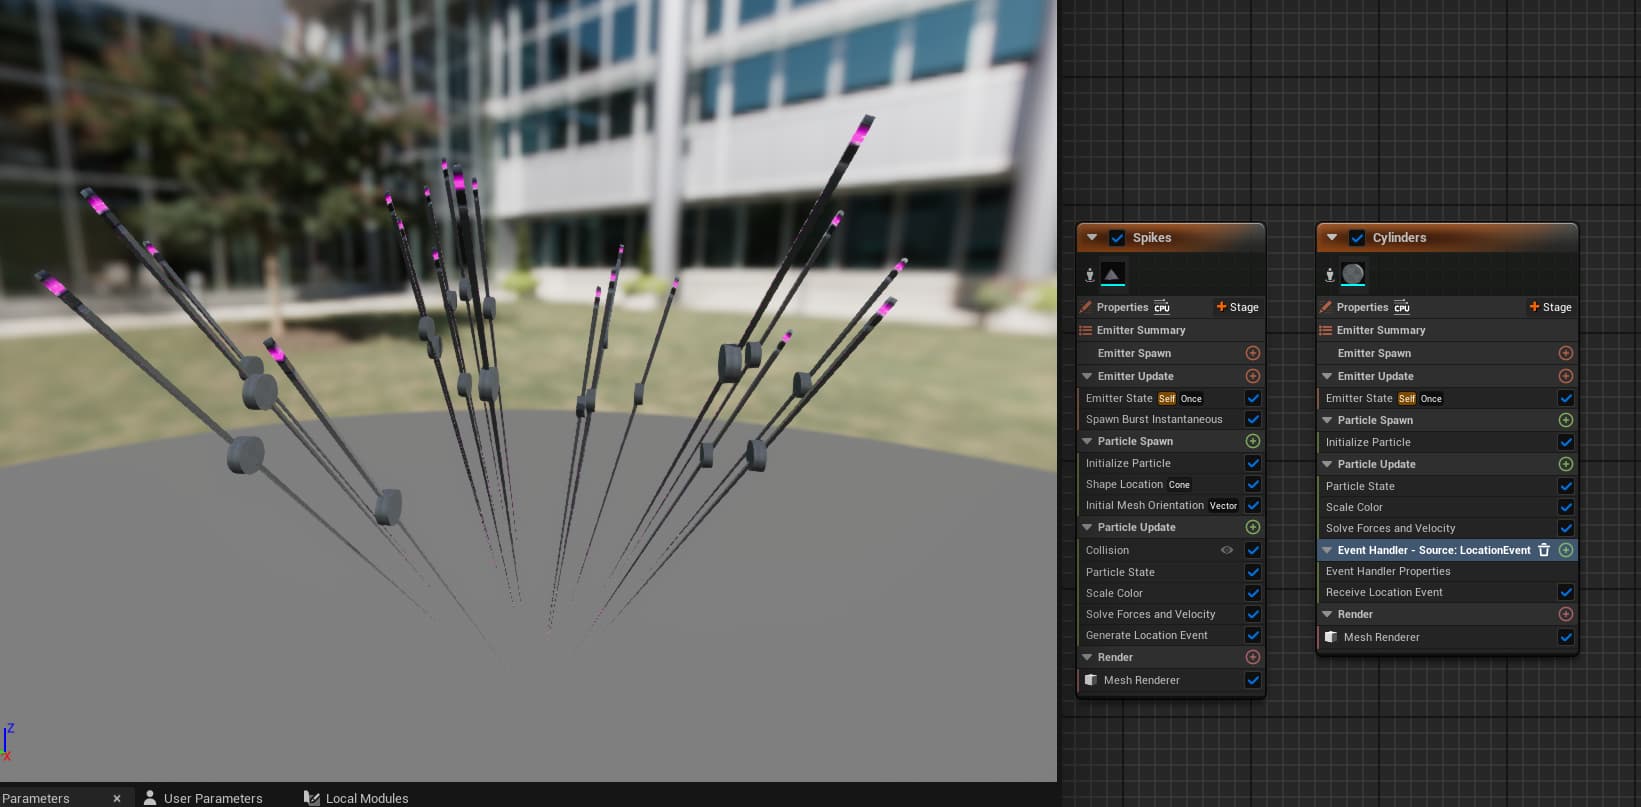
Task: Delete the LocationEvent event handler via trash icon
Action: (x=1543, y=550)
